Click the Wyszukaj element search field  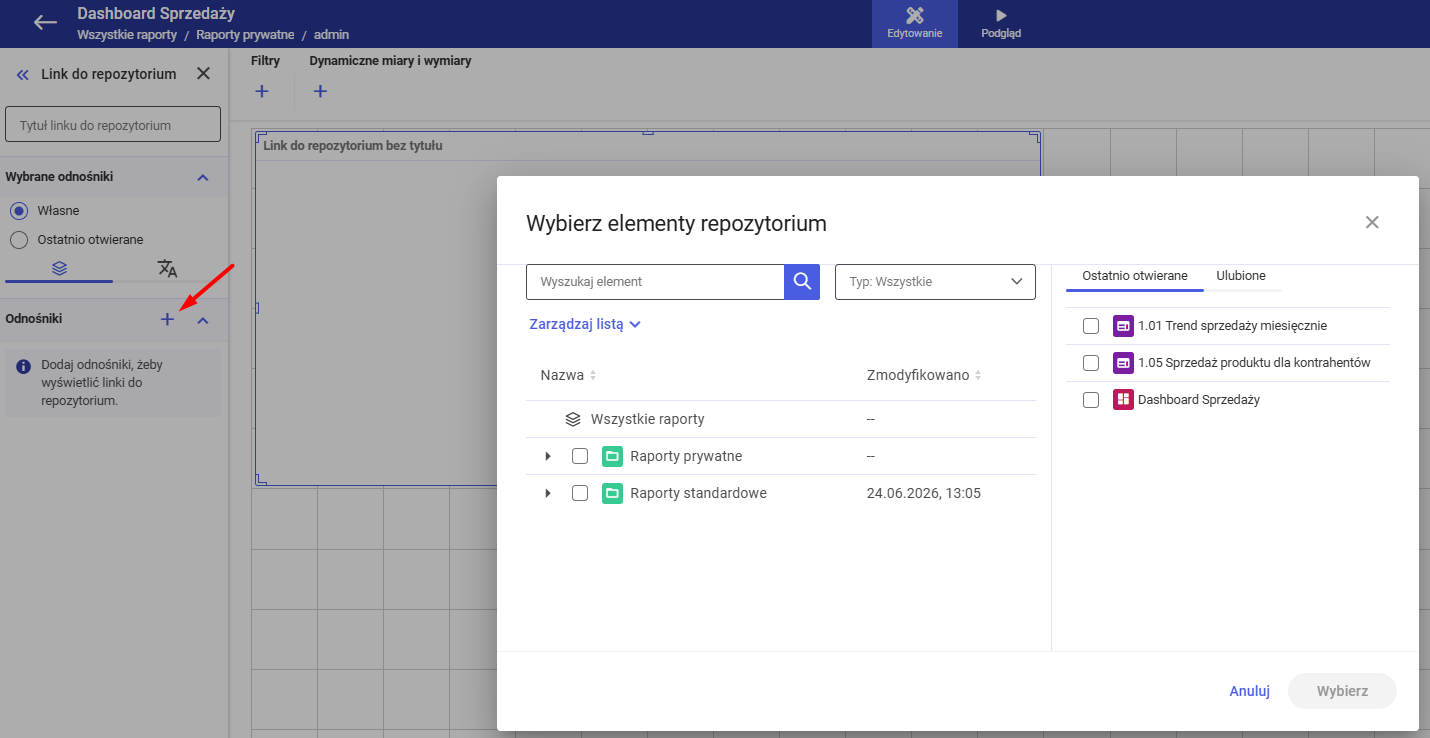[x=655, y=282]
